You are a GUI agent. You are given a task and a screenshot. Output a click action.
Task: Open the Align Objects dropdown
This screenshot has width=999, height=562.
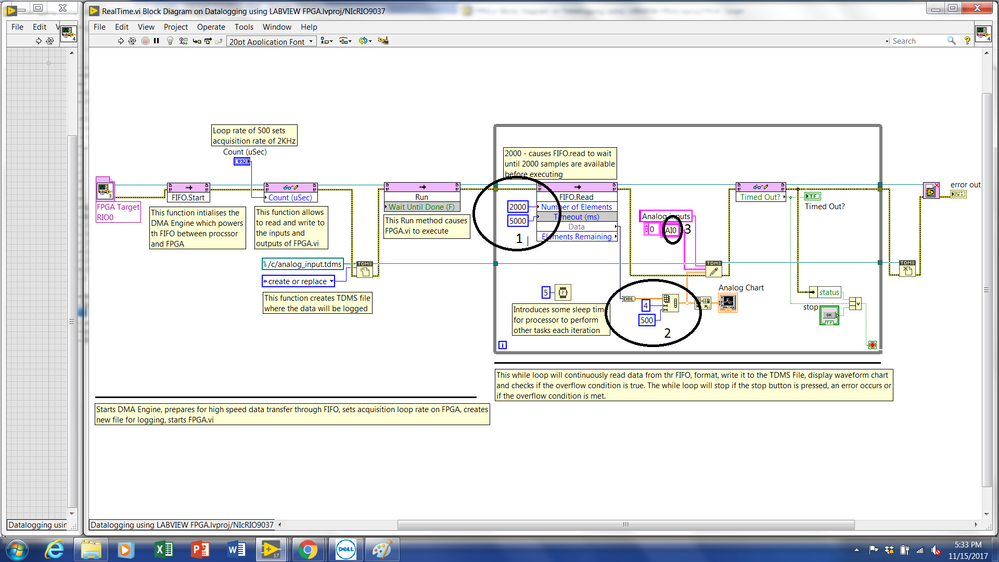326,41
